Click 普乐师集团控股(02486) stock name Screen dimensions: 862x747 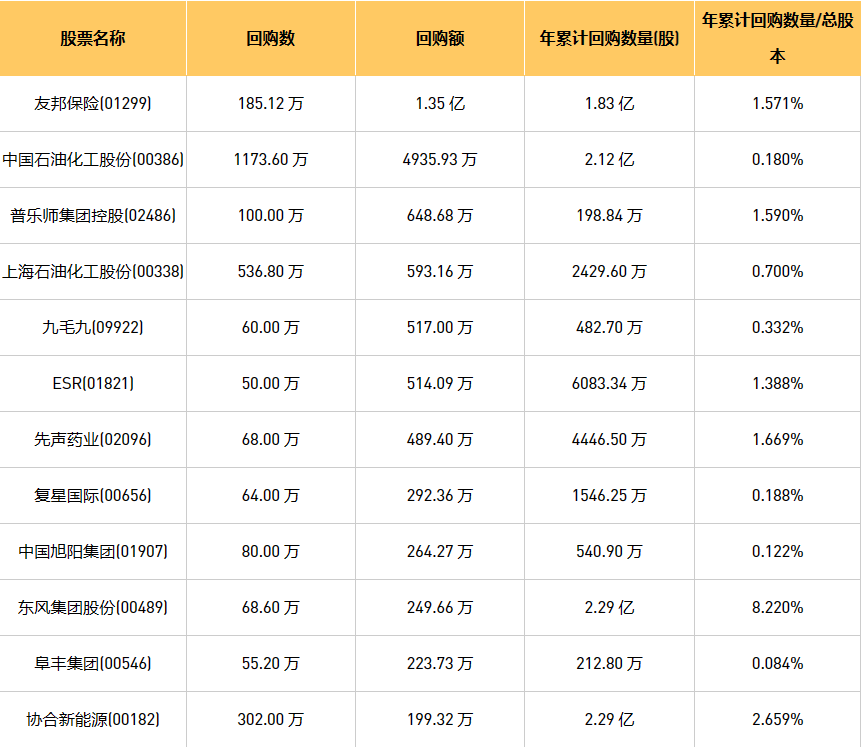coord(93,215)
